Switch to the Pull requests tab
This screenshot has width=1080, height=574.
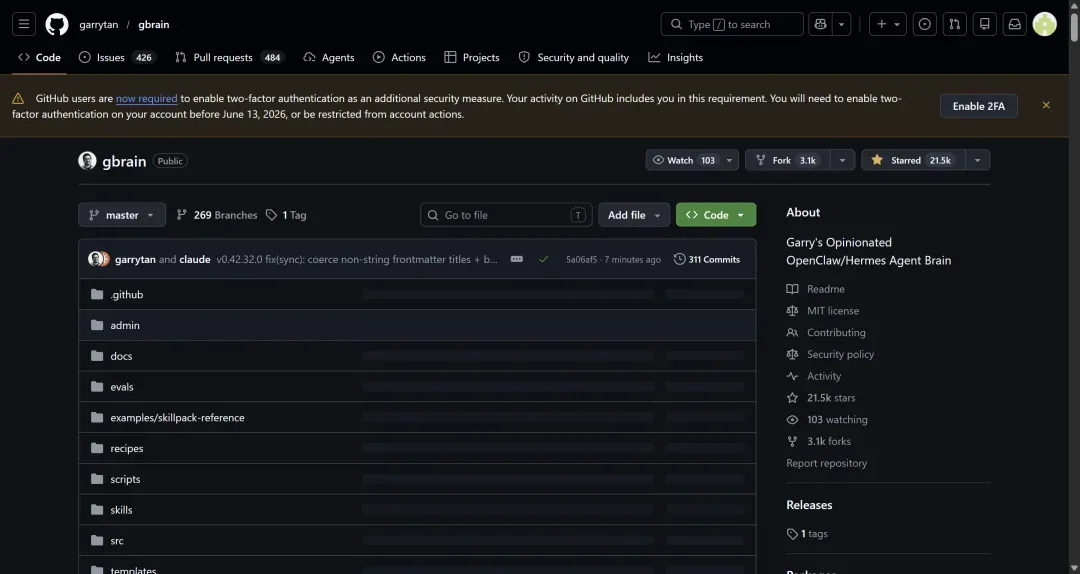tap(229, 57)
